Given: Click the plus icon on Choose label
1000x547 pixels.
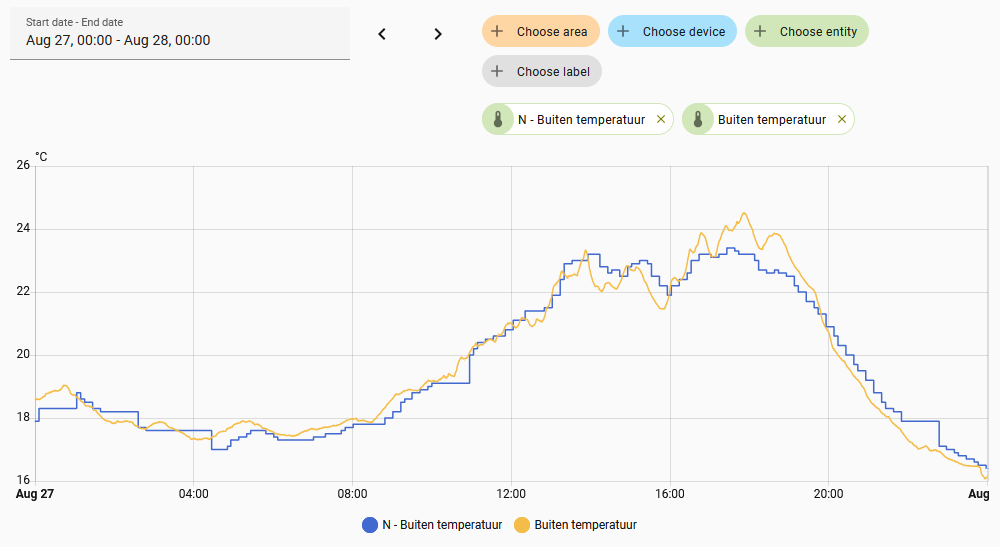Looking at the screenshot, I should pyautogui.click(x=497, y=72).
